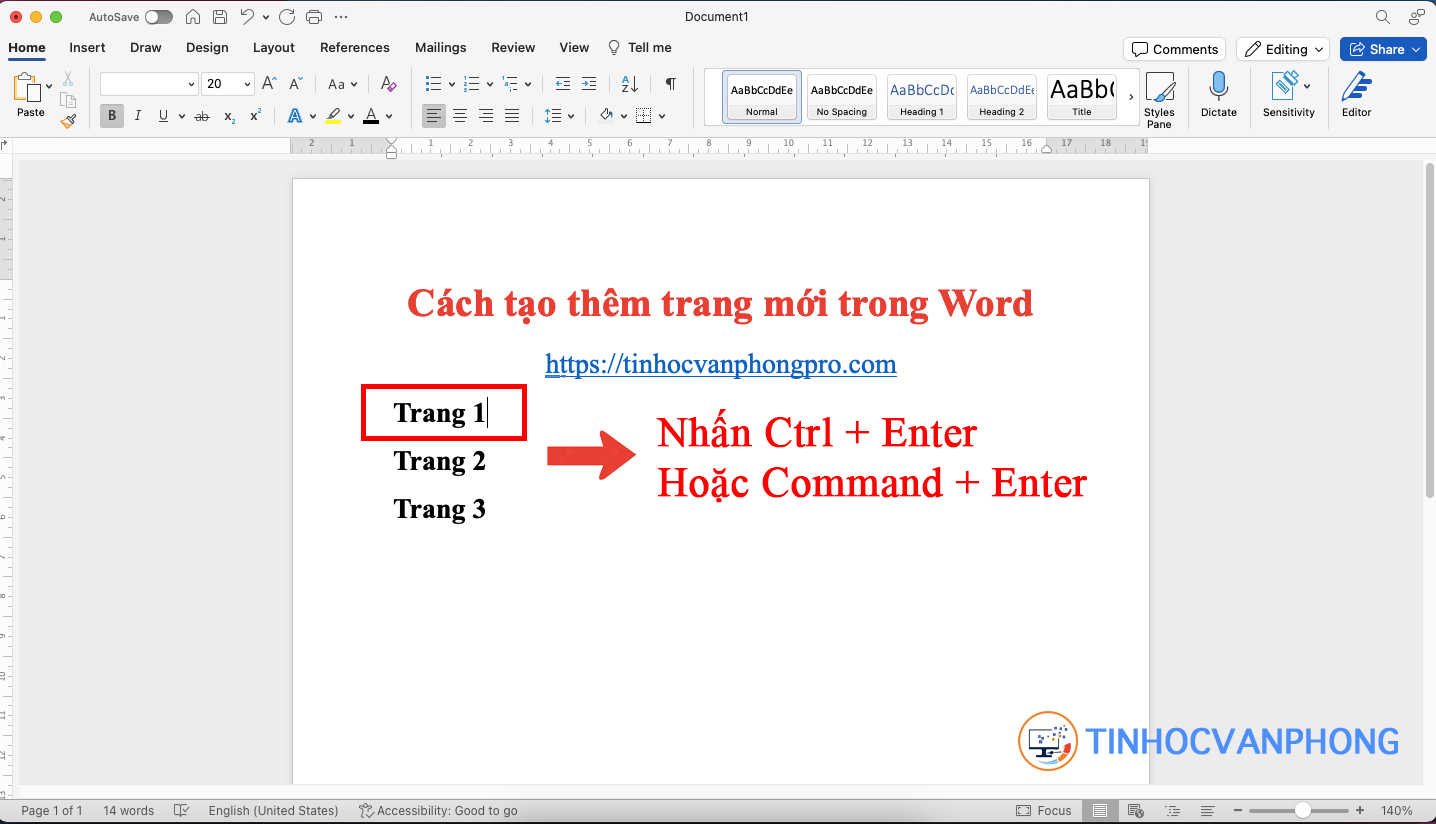Open the Styles Pane
This screenshot has height=824, width=1436.
[x=1159, y=100]
